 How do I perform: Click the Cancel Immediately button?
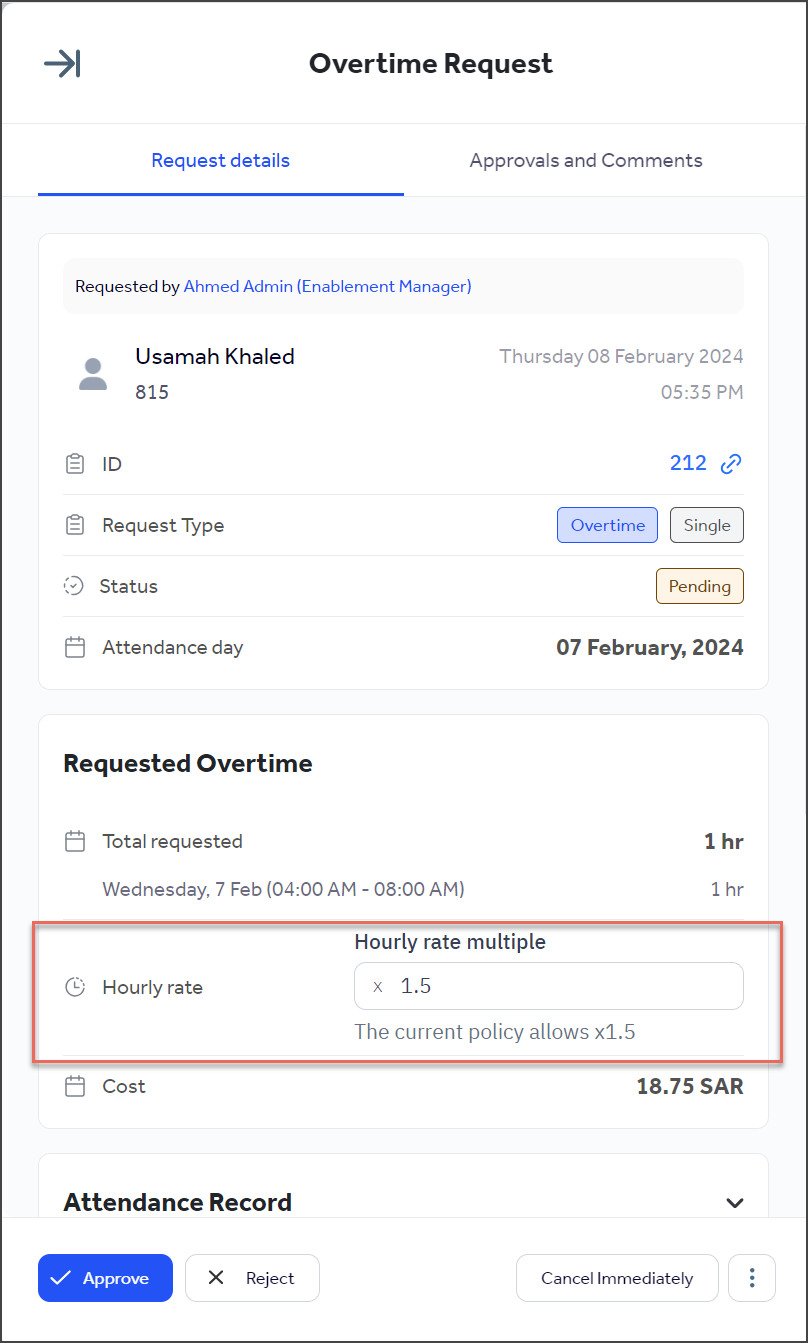(617, 1277)
